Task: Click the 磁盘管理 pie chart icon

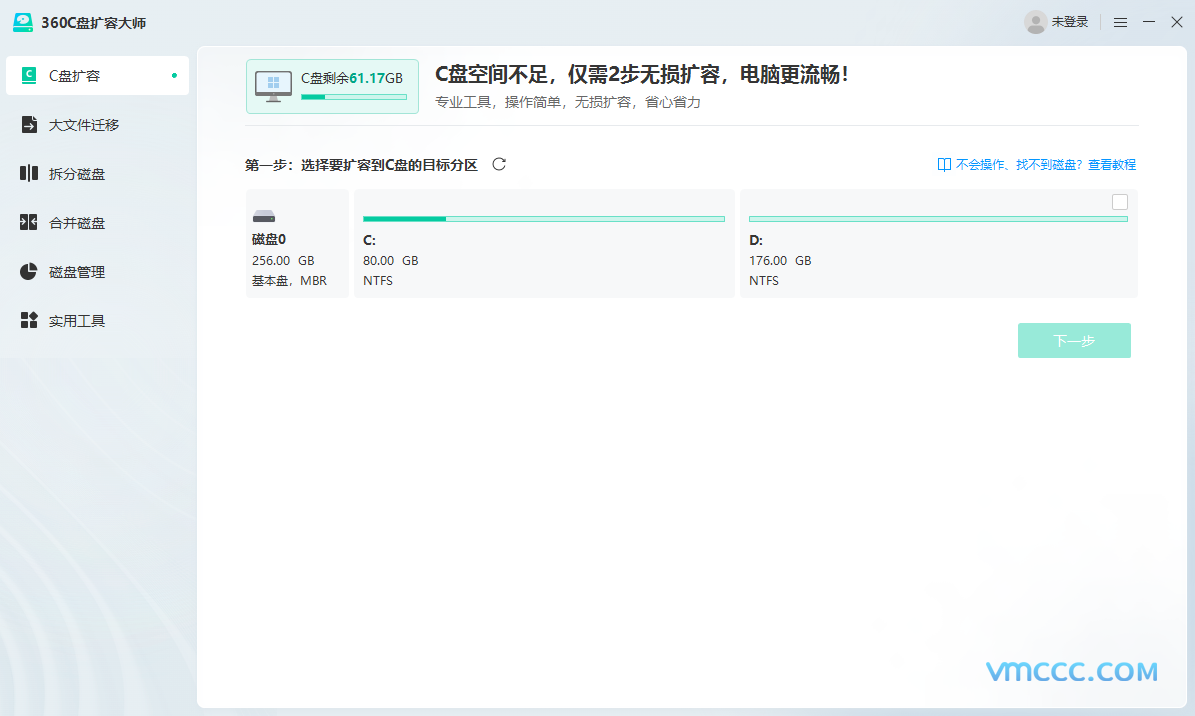Action: click(29, 272)
